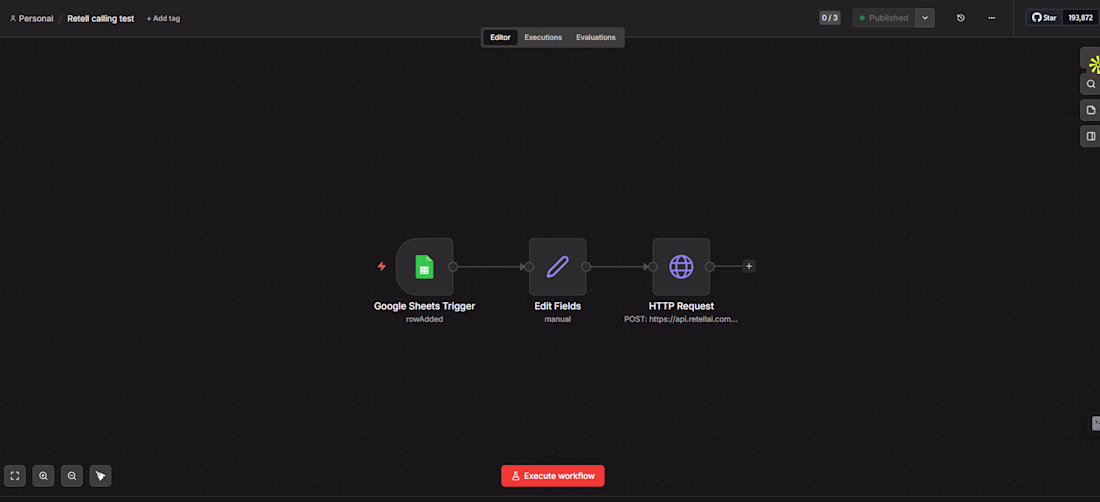Click the Google Sheets Trigger label
The width and height of the screenshot is (1100, 502).
(x=424, y=306)
